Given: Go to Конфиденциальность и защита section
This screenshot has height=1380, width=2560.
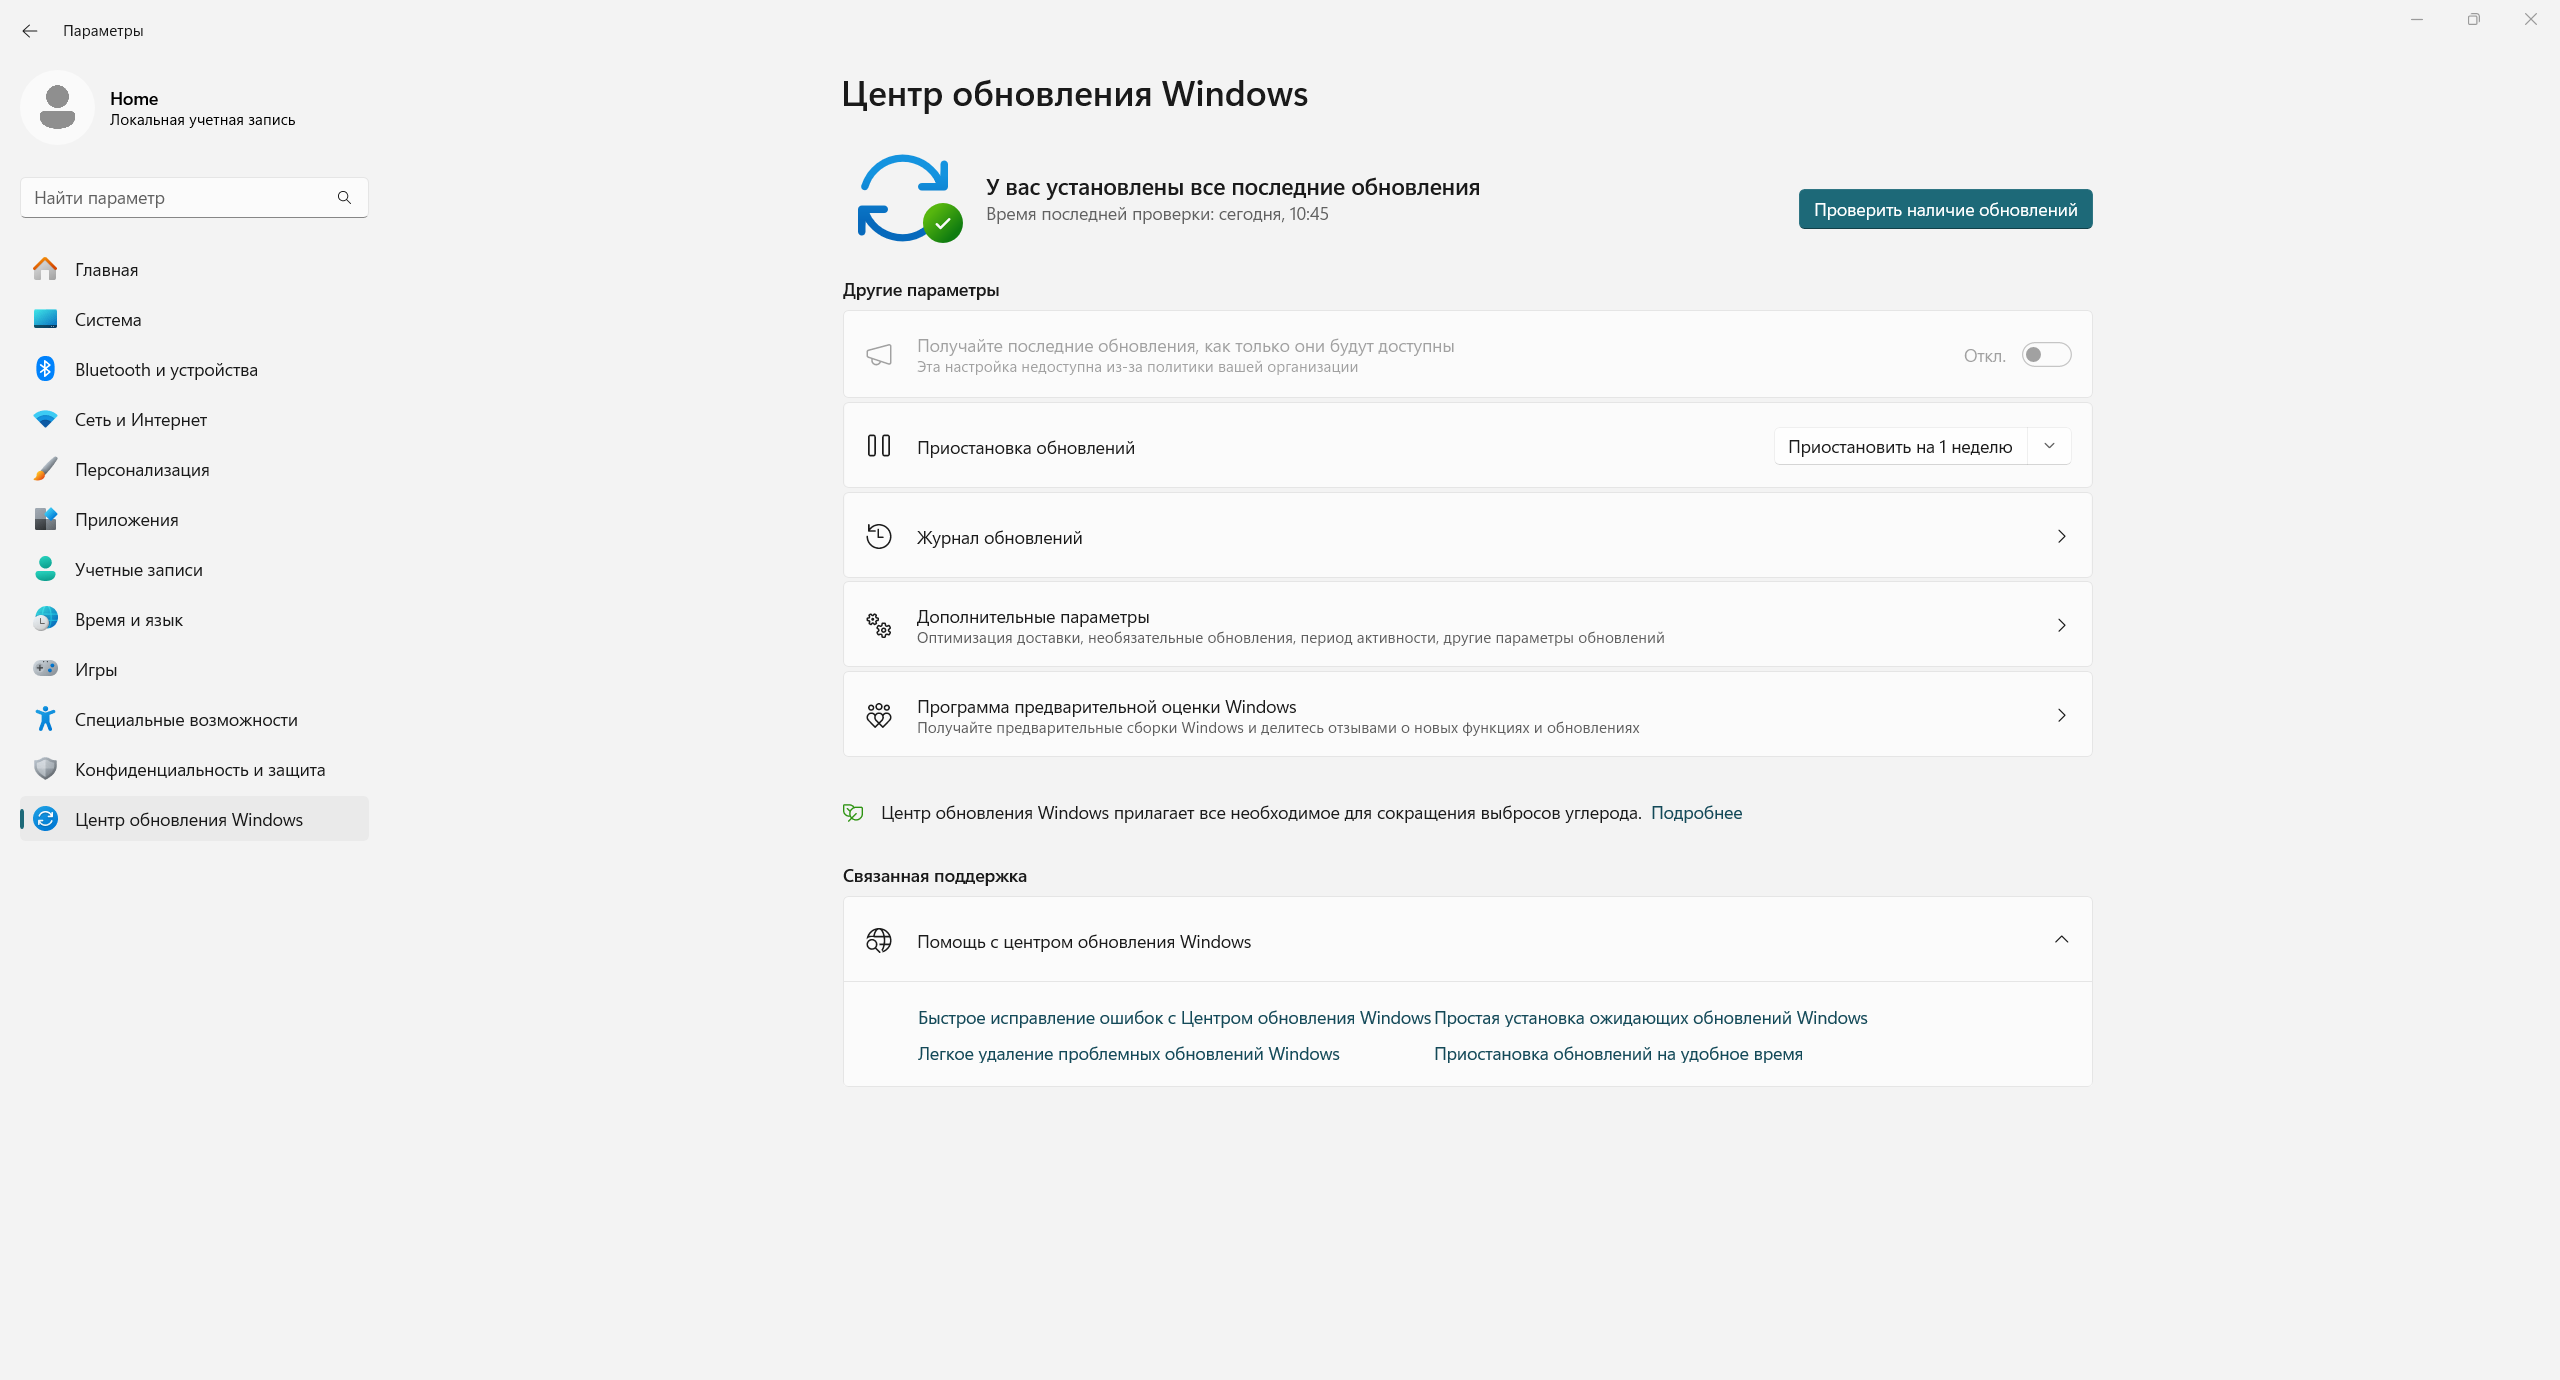Looking at the screenshot, I should tap(199, 769).
